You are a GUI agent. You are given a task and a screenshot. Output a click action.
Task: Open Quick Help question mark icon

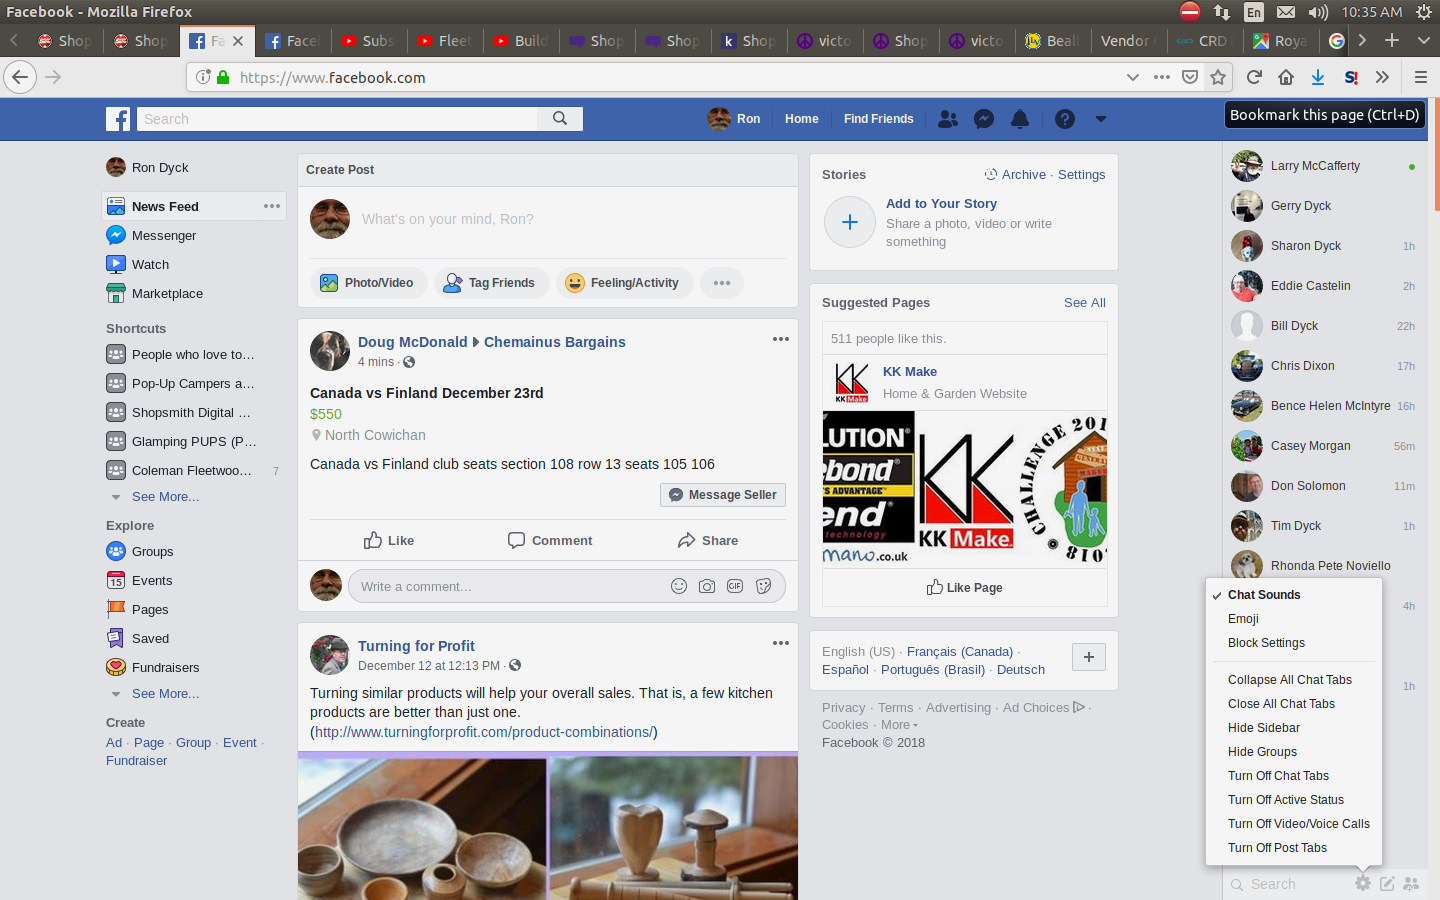(1065, 119)
